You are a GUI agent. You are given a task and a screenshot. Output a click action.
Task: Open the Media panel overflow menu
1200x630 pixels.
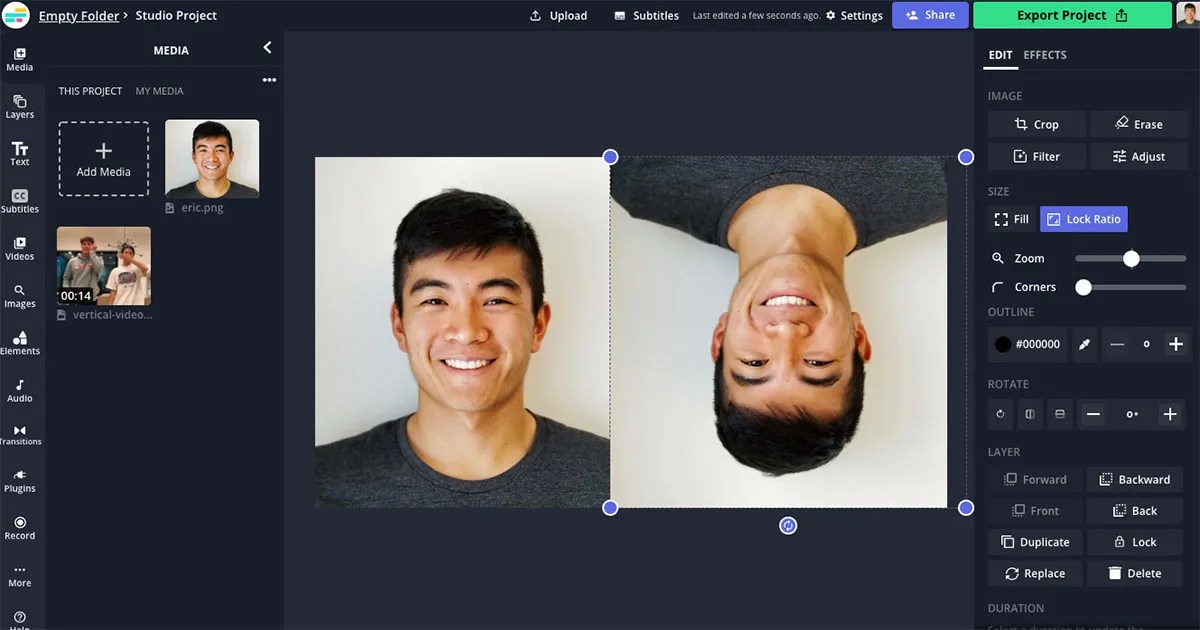pyautogui.click(x=268, y=79)
